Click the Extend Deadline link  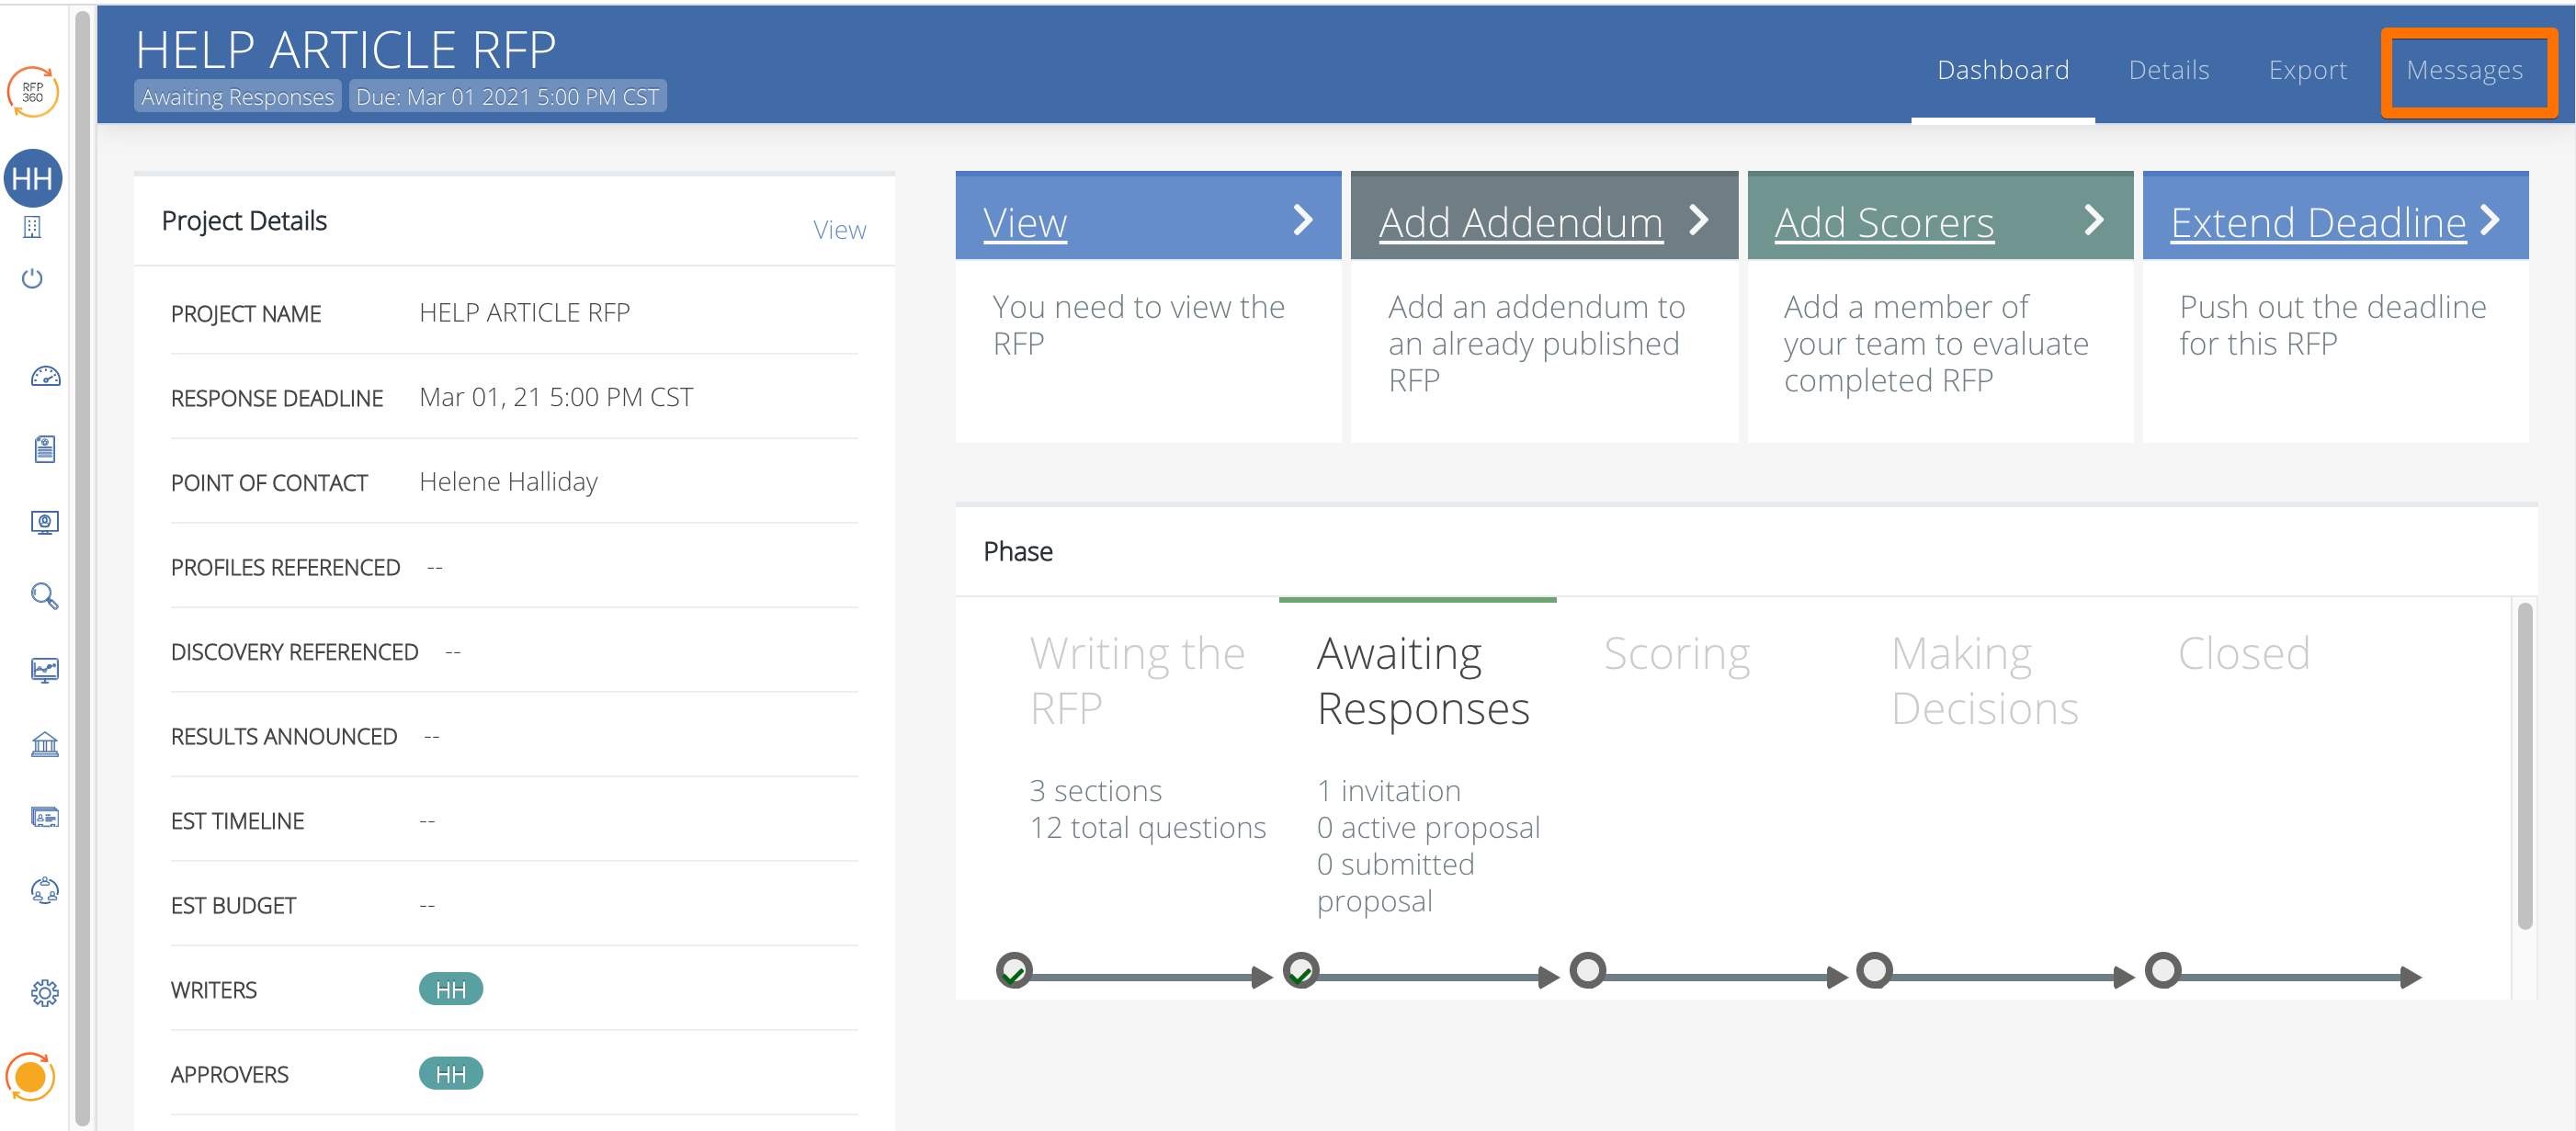pos(2317,222)
